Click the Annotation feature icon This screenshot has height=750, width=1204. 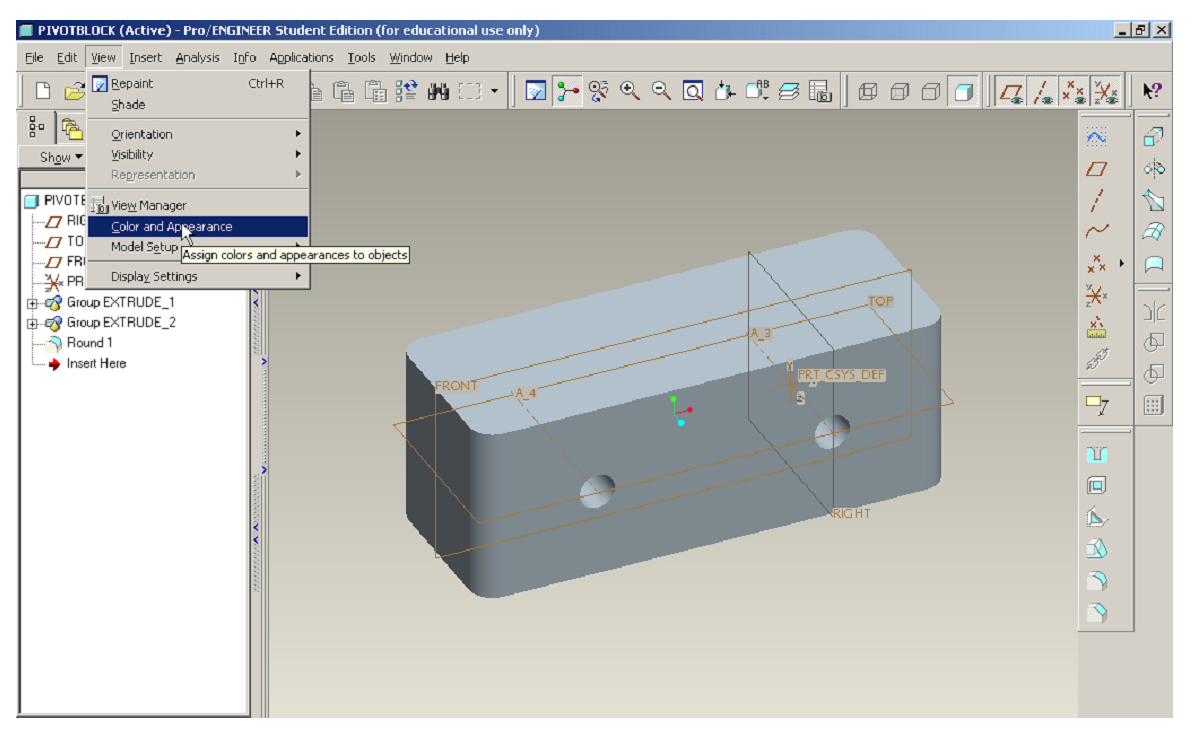[x=1097, y=405]
